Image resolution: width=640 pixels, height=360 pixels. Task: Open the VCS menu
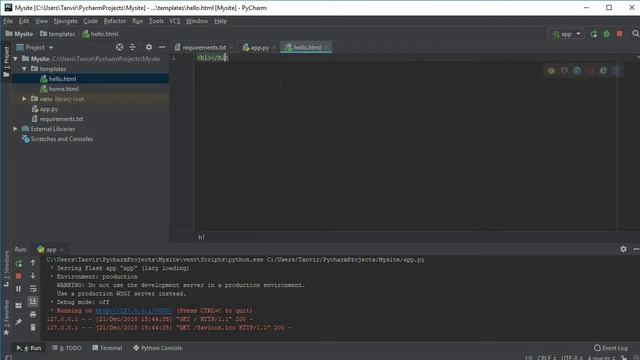[175, 21]
